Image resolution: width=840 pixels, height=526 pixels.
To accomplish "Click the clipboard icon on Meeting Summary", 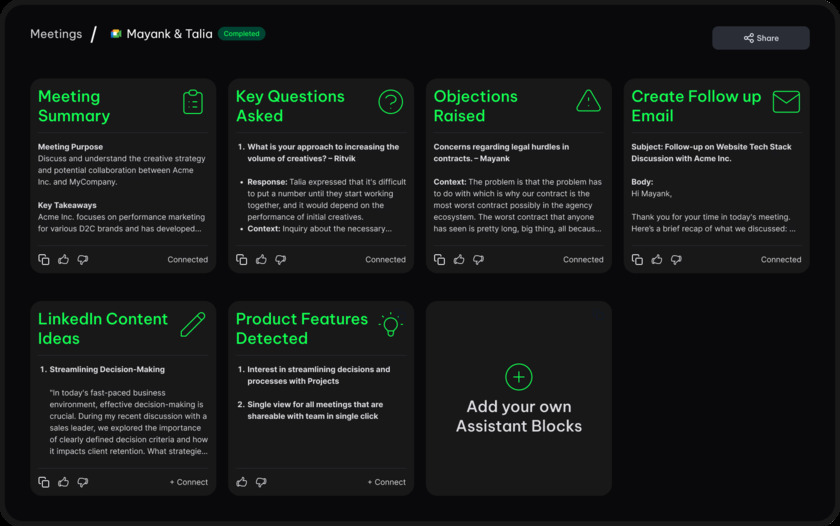I will 193,102.
